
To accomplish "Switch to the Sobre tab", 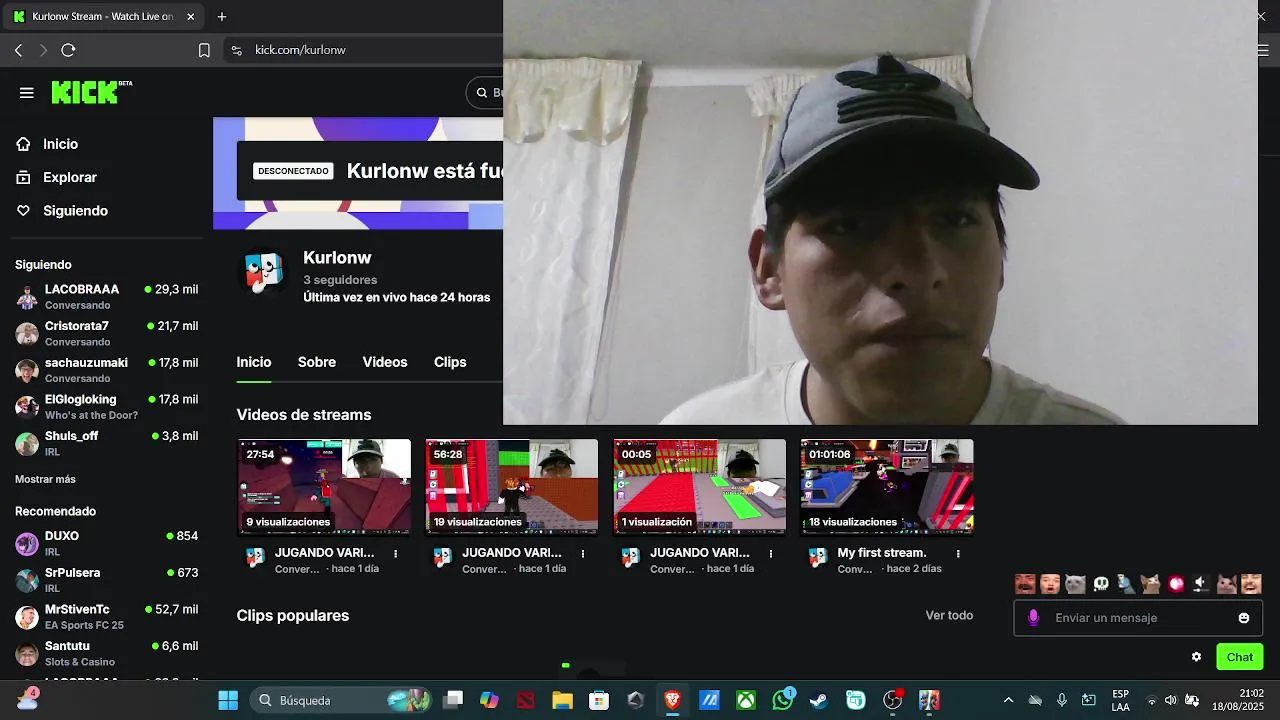I will point(317,362).
